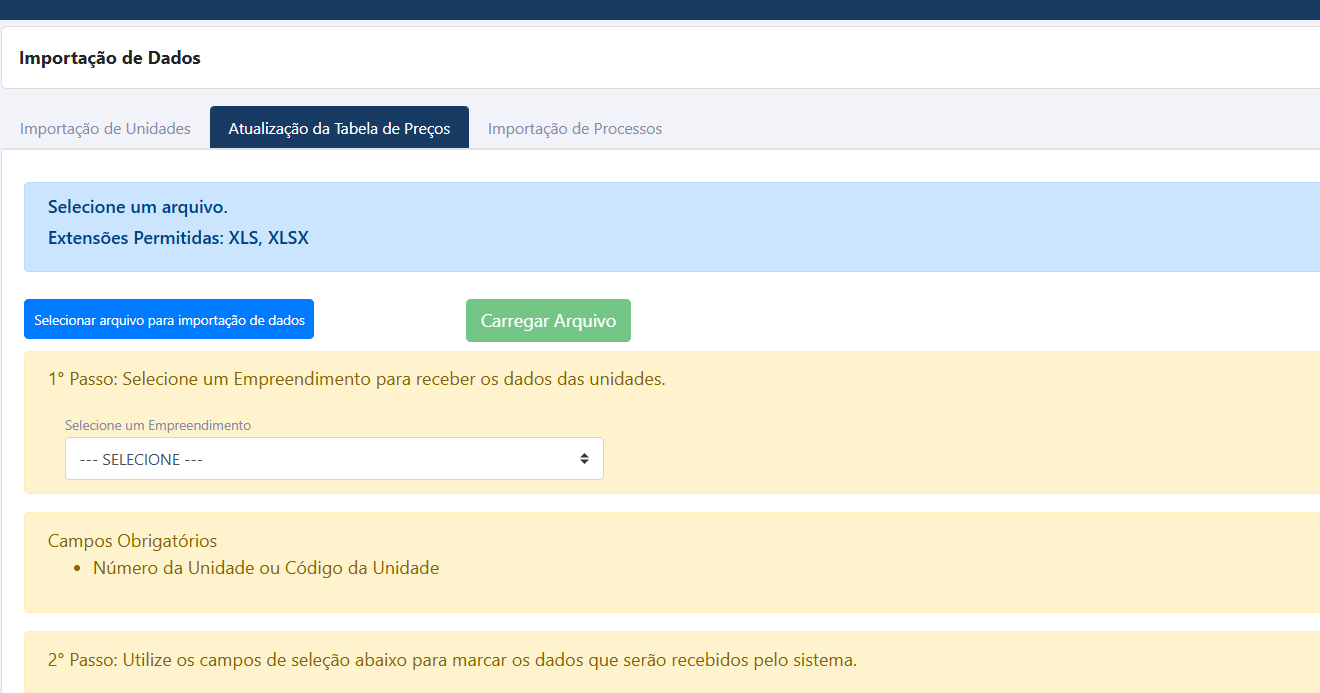Screen dimensions: 1320x693
Task: Click the blue Selecionar arquivo para importação button
Action: pos(169,320)
